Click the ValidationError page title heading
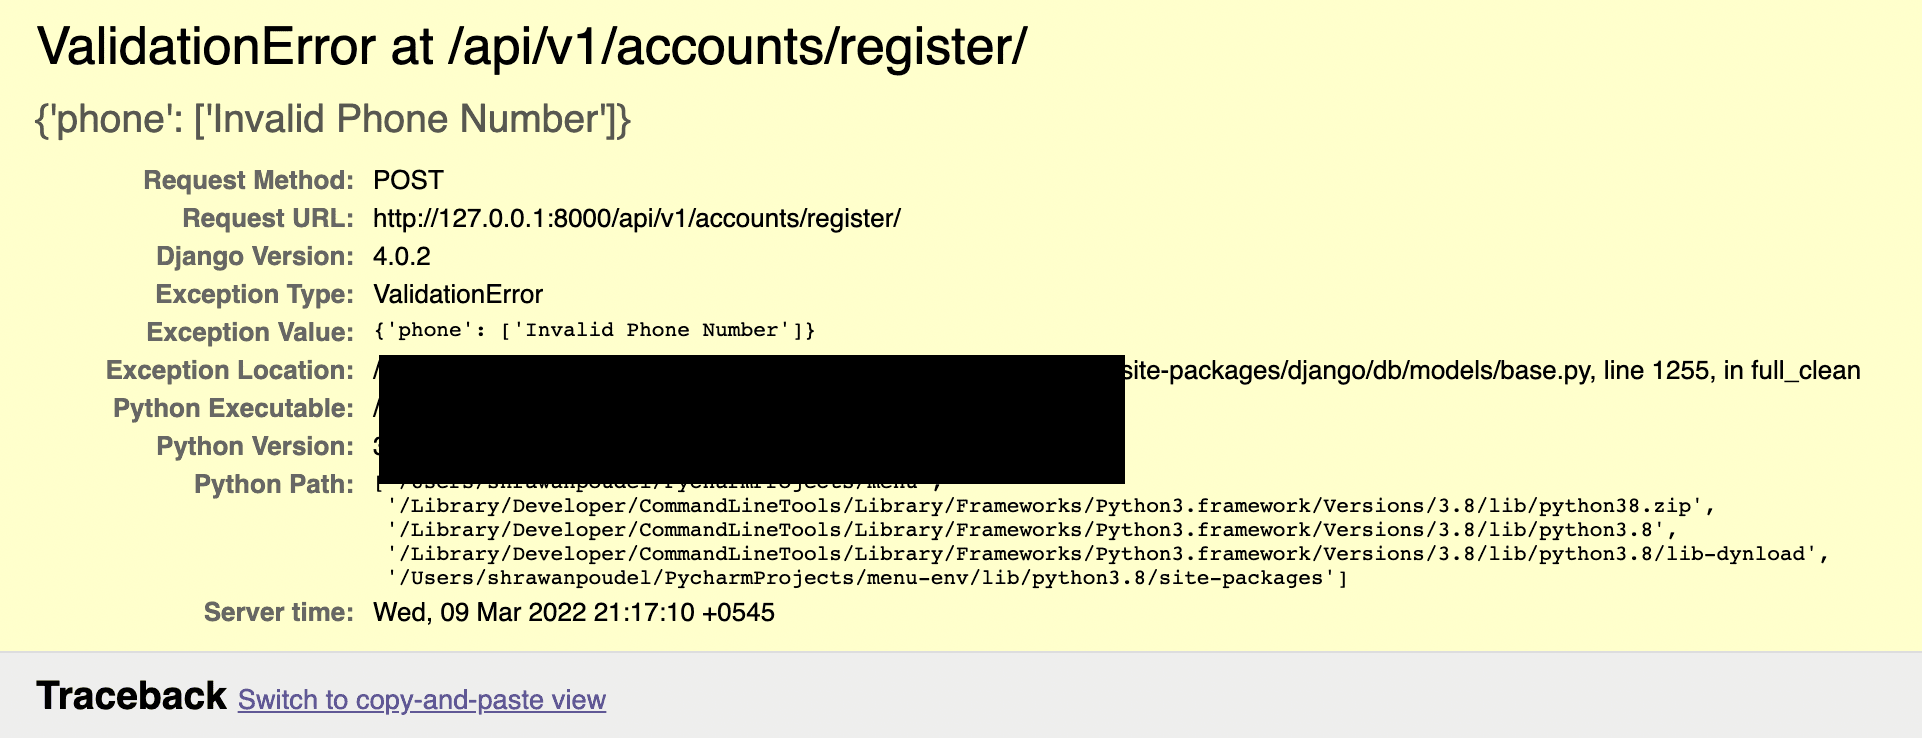The height and width of the screenshot is (738, 1922). point(531,48)
